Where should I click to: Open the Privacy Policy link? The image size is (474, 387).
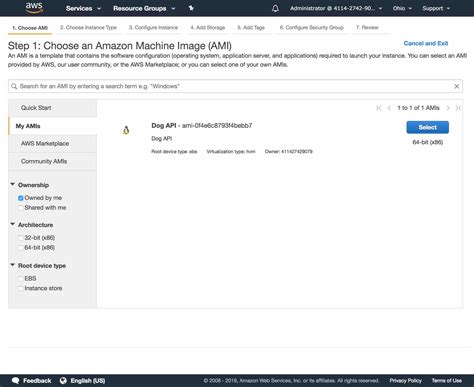[x=405, y=381]
